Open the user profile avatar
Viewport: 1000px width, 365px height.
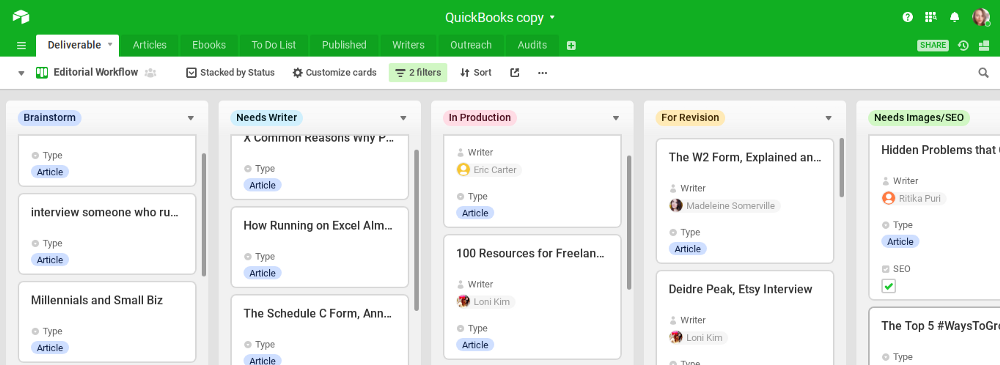[x=981, y=17]
